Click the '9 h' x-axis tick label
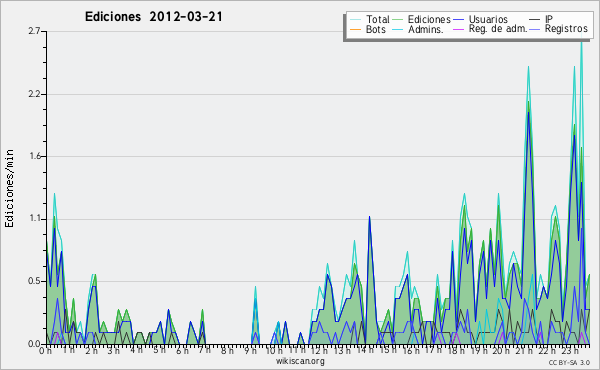The height and width of the screenshot is (370, 600). [x=250, y=351]
